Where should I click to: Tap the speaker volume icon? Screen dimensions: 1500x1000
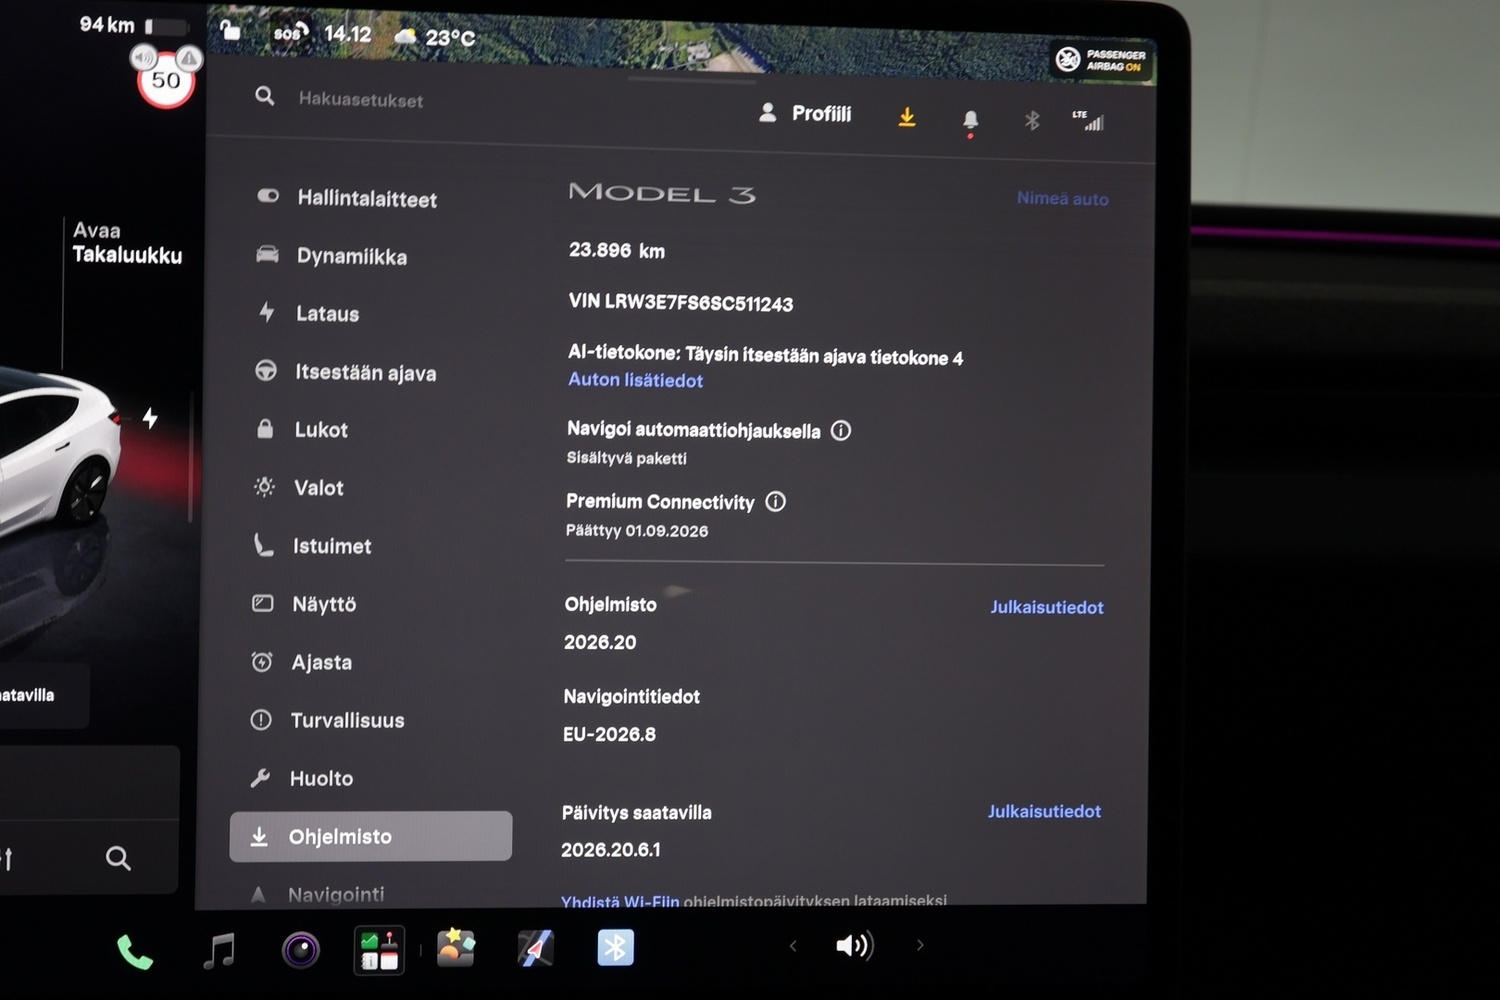pyautogui.click(x=854, y=945)
